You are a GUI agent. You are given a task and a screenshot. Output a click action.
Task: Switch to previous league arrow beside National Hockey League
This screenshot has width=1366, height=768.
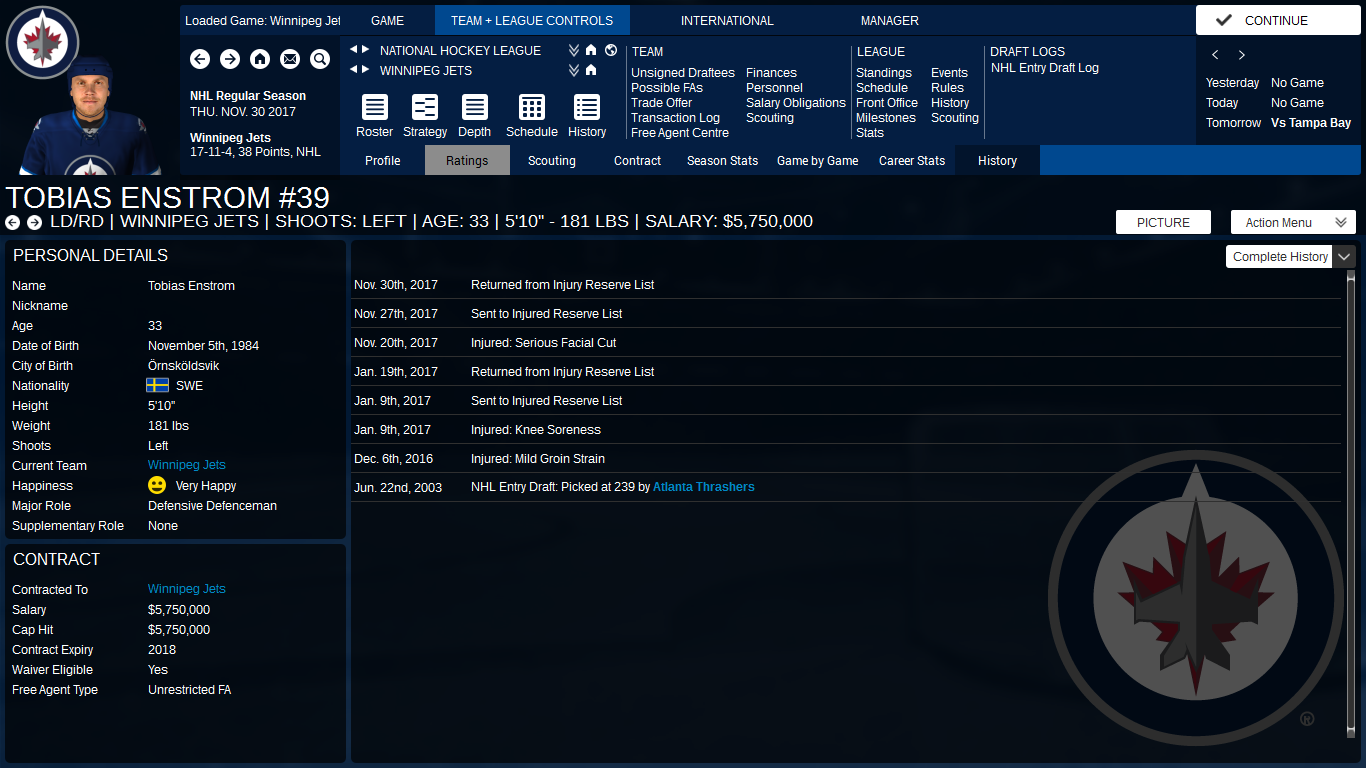point(353,50)
